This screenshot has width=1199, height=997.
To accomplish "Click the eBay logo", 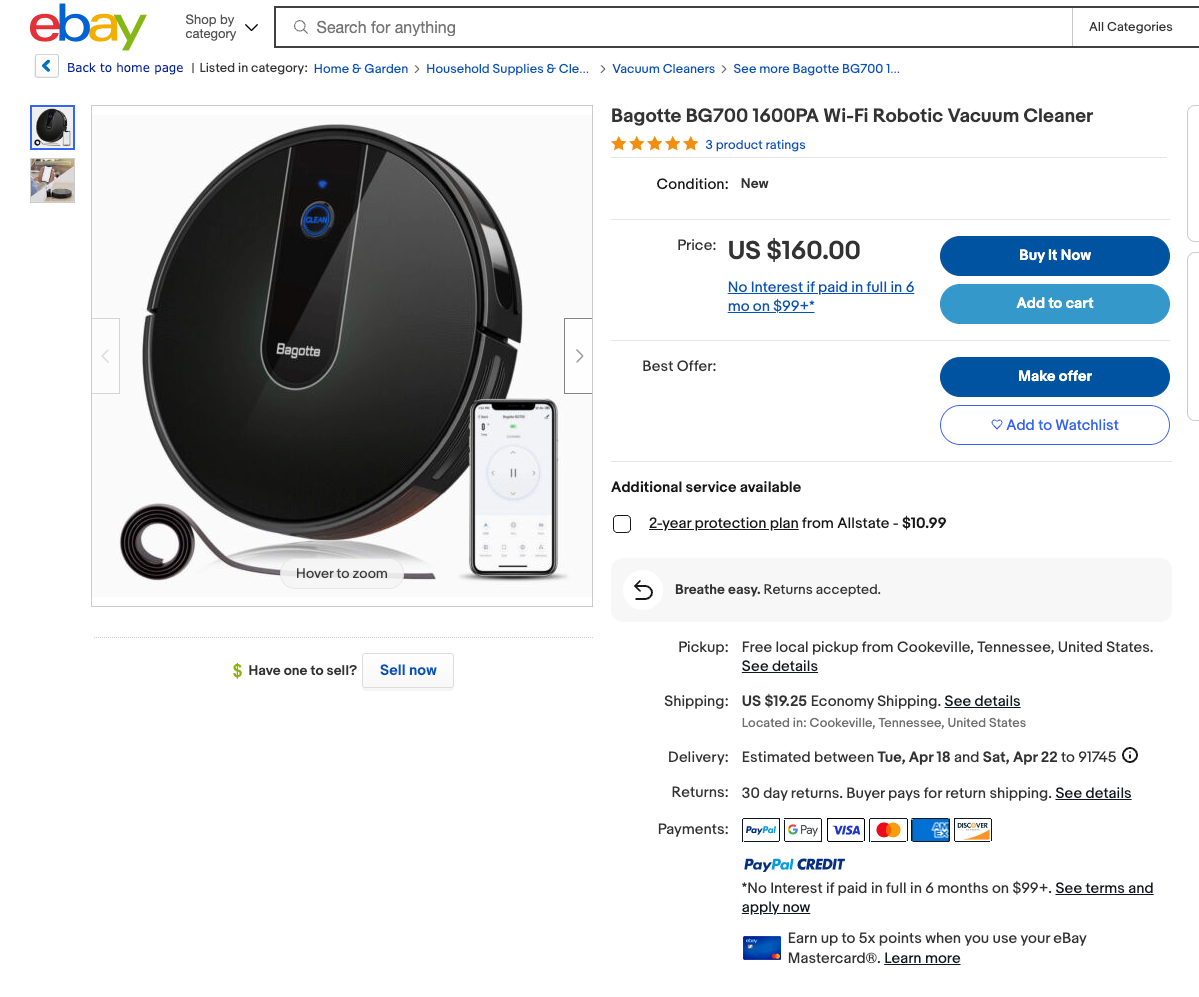I will [88, 28].
